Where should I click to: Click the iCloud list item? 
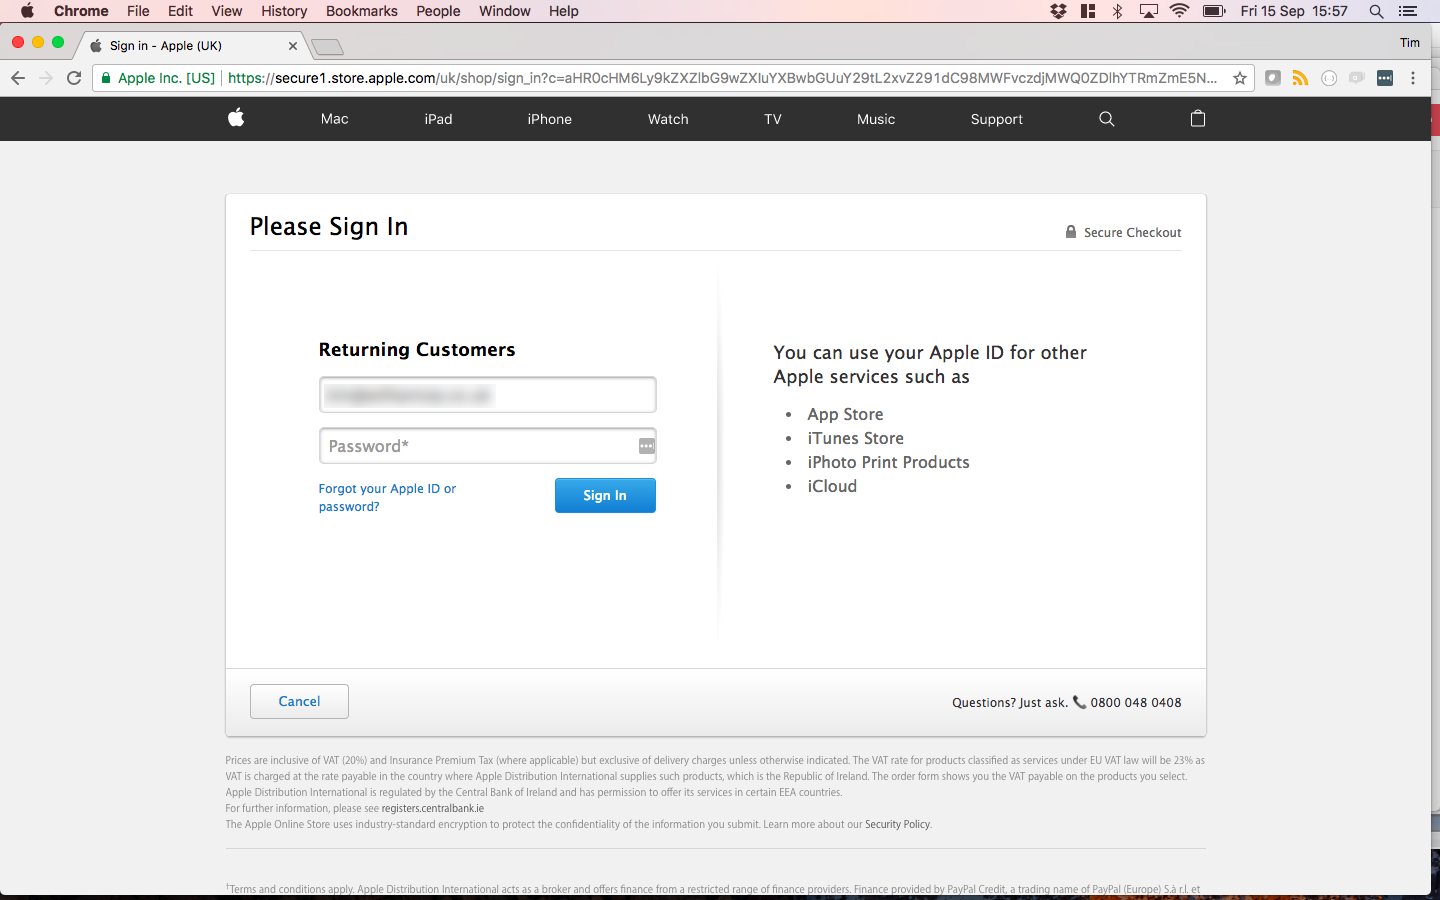click(x=832, y=486)
